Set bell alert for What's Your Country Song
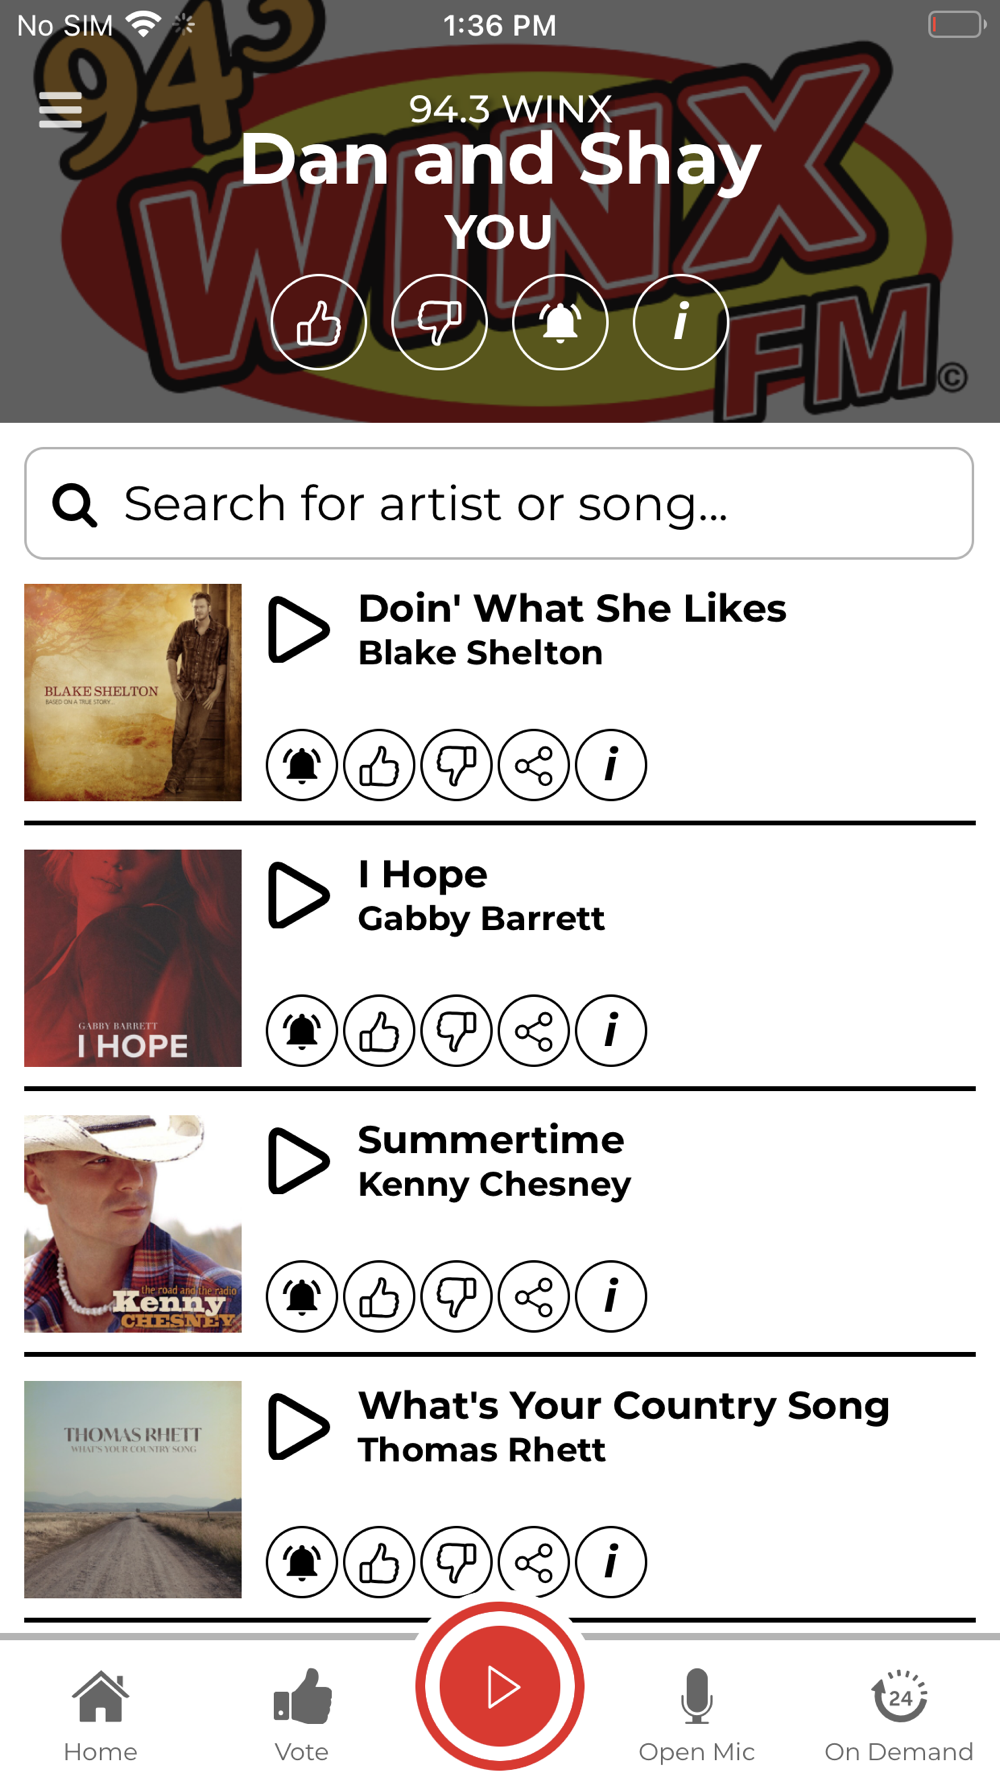 (x=302, y=1562)
